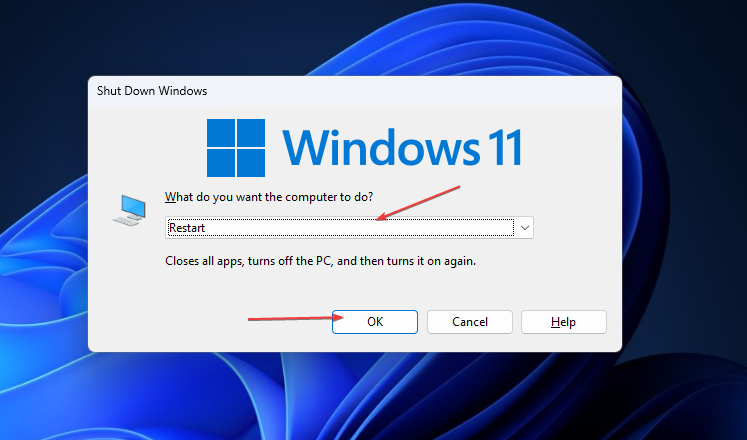Click the 'Shut Down Windows' title text
The width and height of the screenshot is (747, 440).
pos(152,91)
